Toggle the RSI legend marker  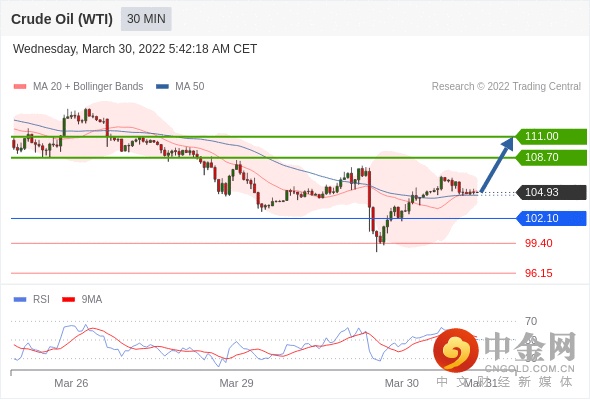click(x=20, y=300)
